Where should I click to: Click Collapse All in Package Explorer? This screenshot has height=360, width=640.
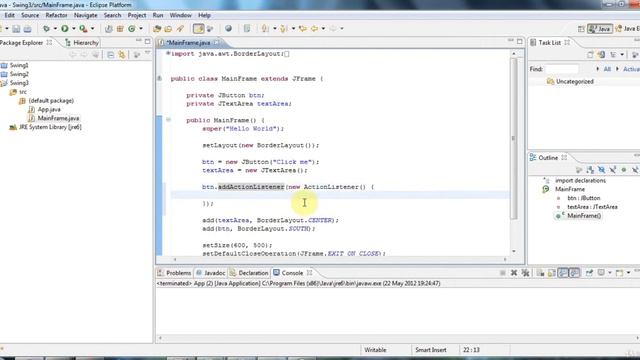[111, 55]
